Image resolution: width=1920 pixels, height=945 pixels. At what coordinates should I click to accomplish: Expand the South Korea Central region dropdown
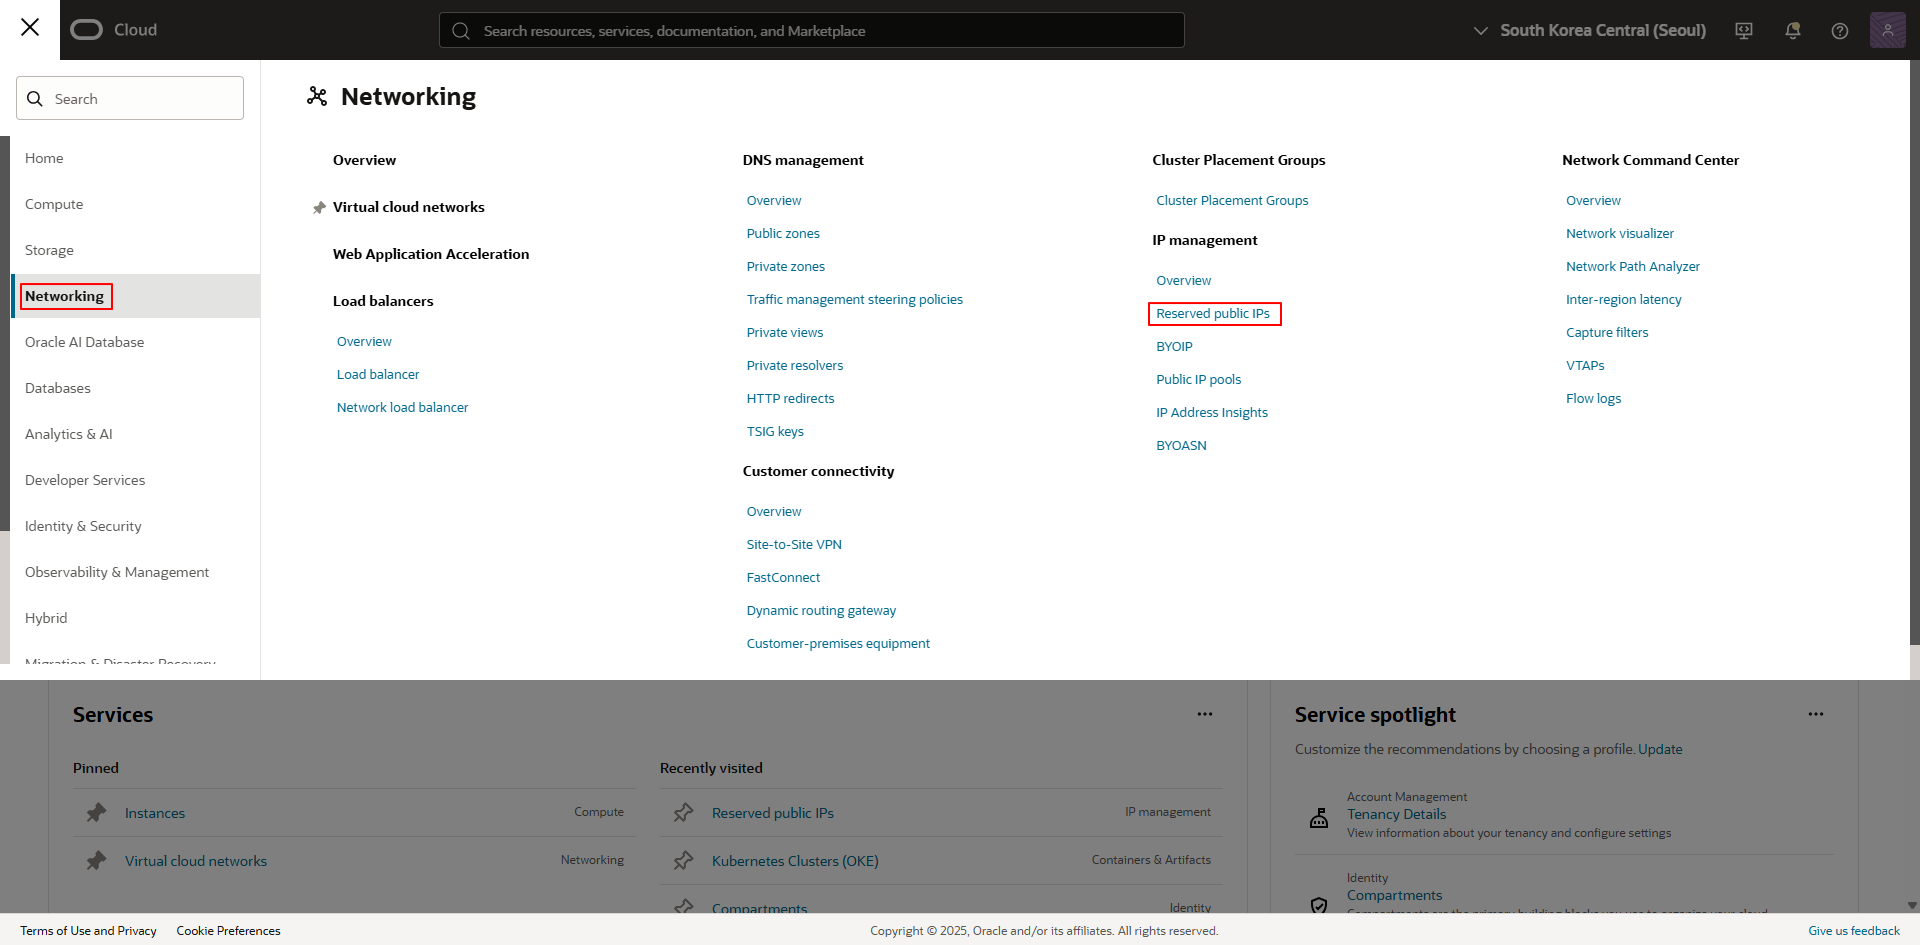1590,31
